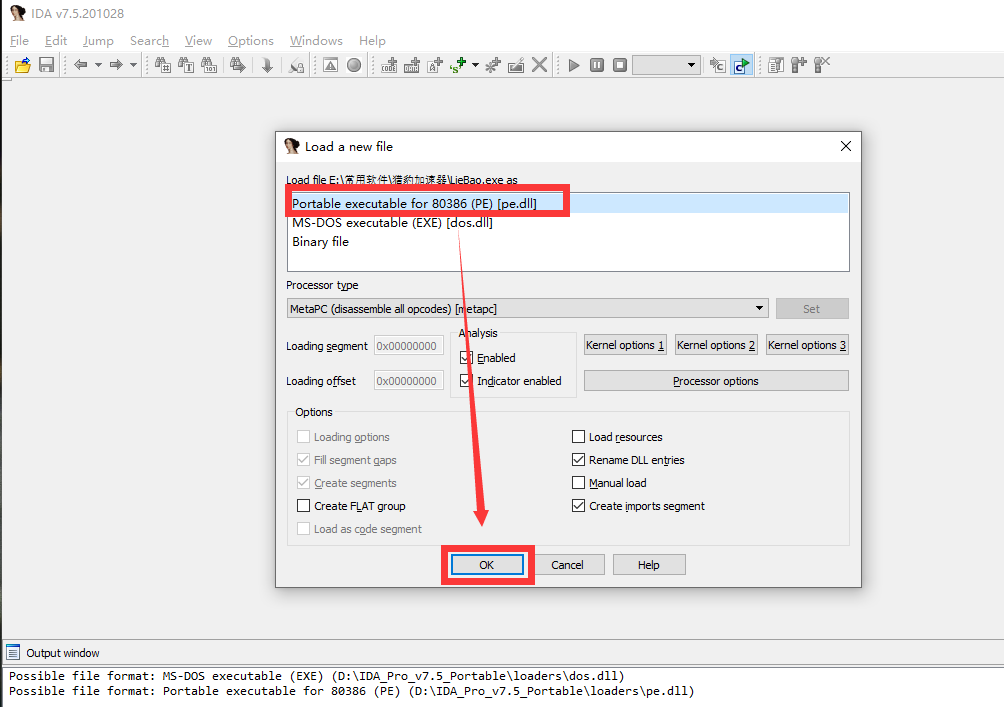Click the down arrow jump icon
The height and width of the screenshot is (707, 1004).
(267, 65)
